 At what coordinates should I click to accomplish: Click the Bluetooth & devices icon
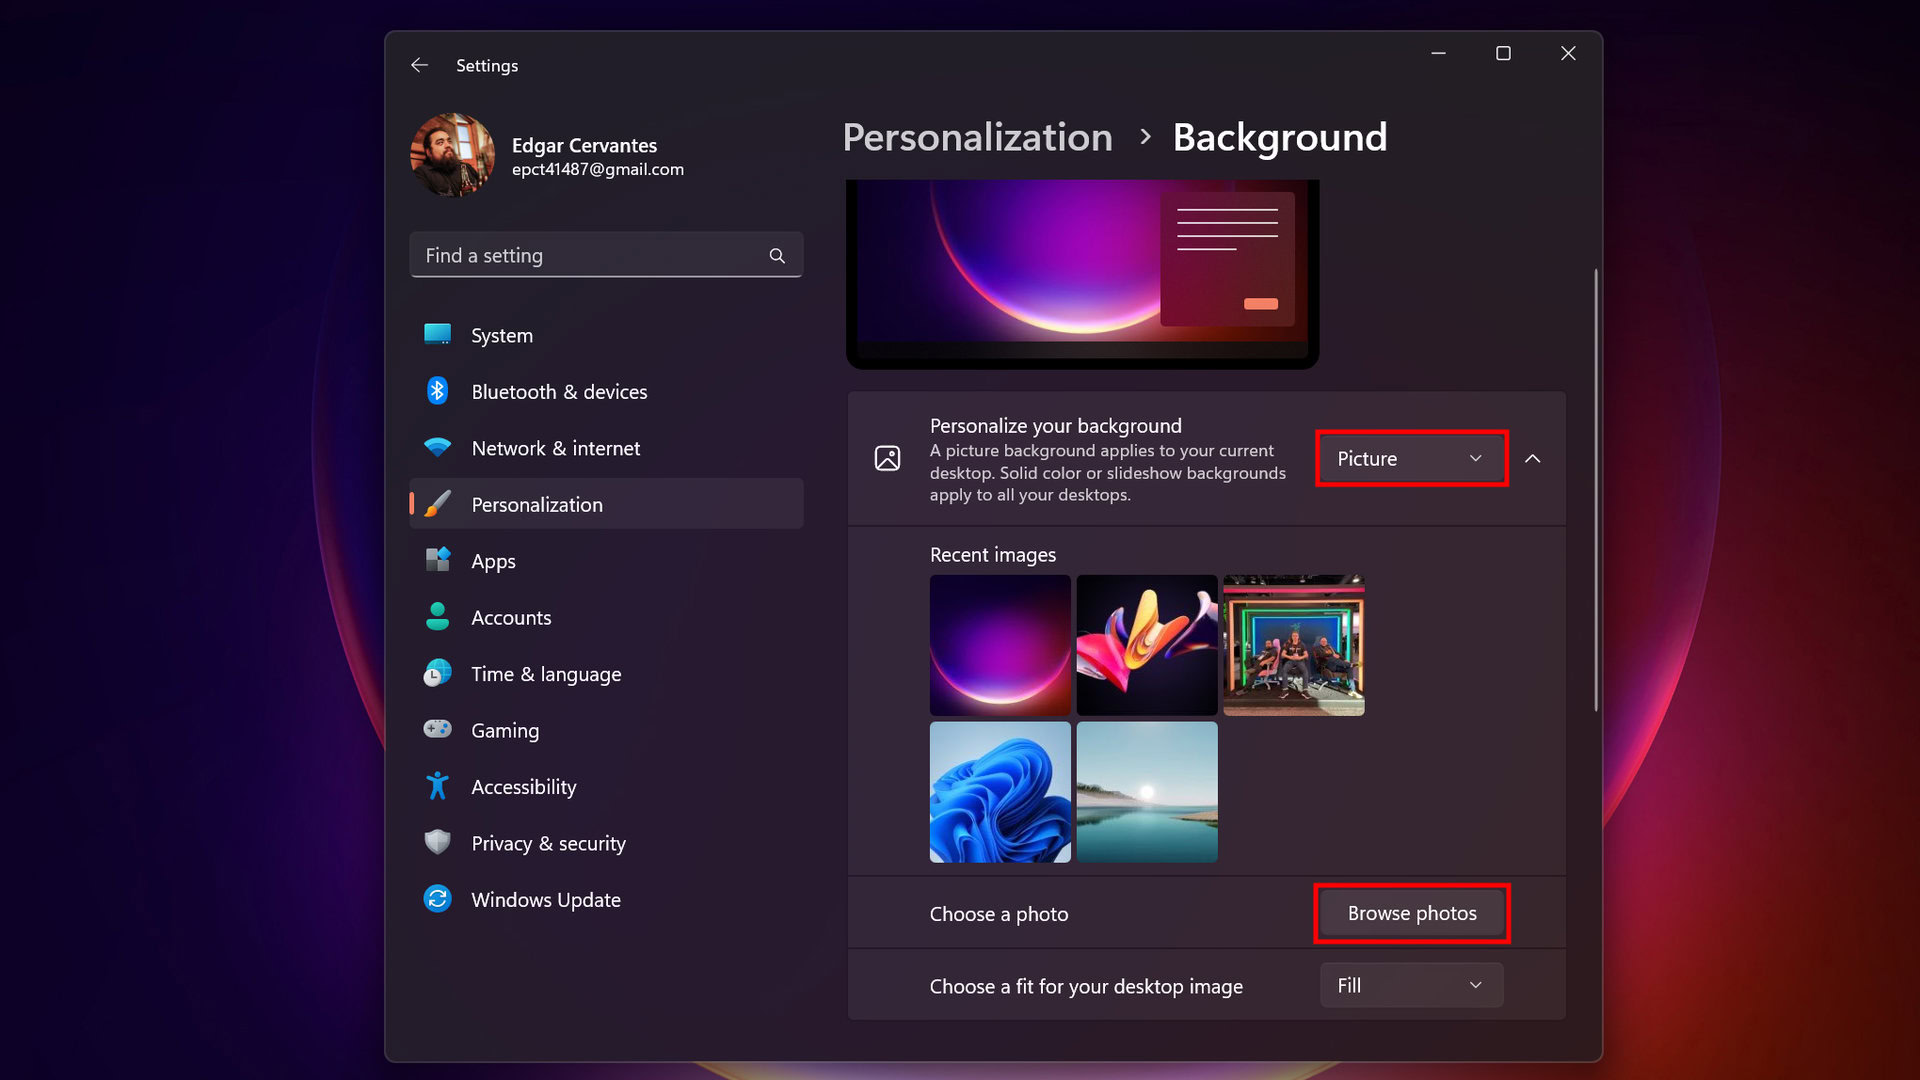pos(437,391)
